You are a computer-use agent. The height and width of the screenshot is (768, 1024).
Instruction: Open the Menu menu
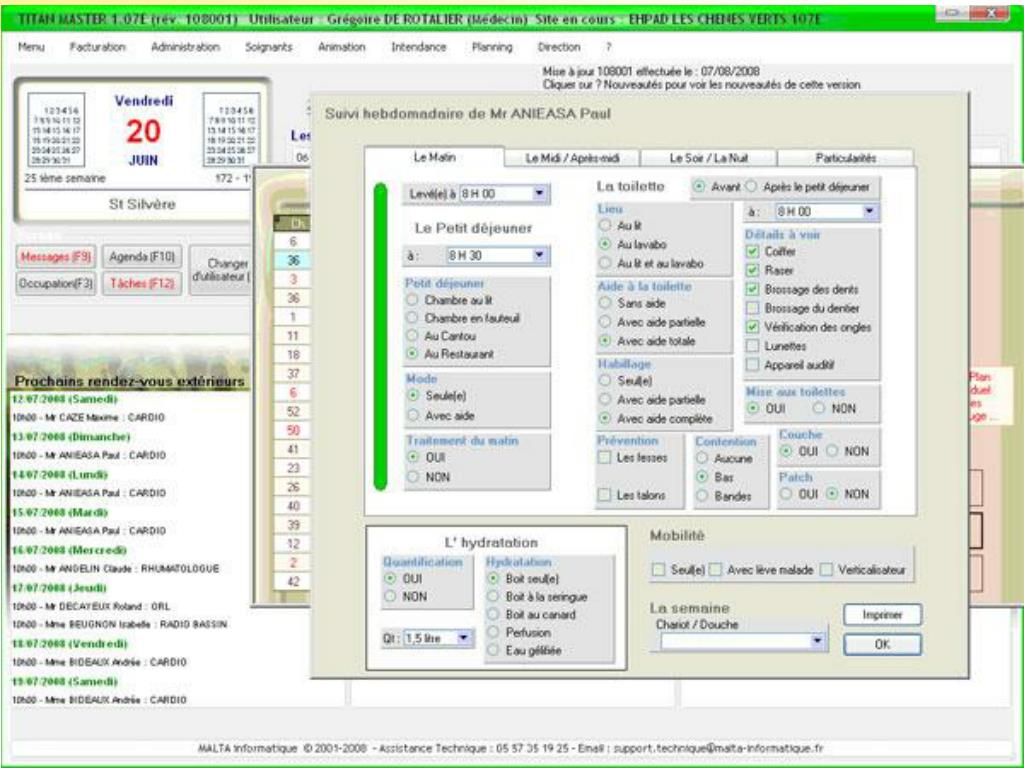31,47
